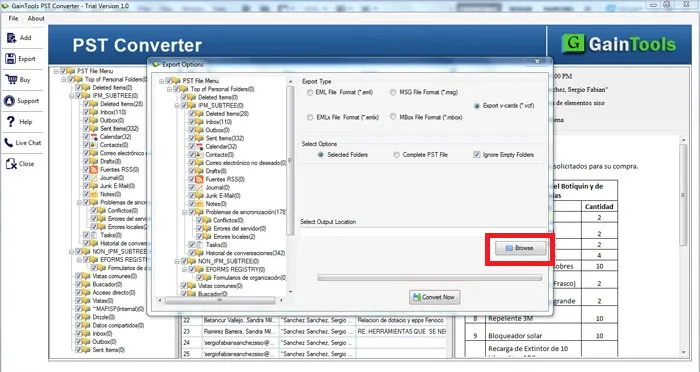Viewport: 700px width, 372px height.
Task: Click the Browse button
Action: (521, 248)
